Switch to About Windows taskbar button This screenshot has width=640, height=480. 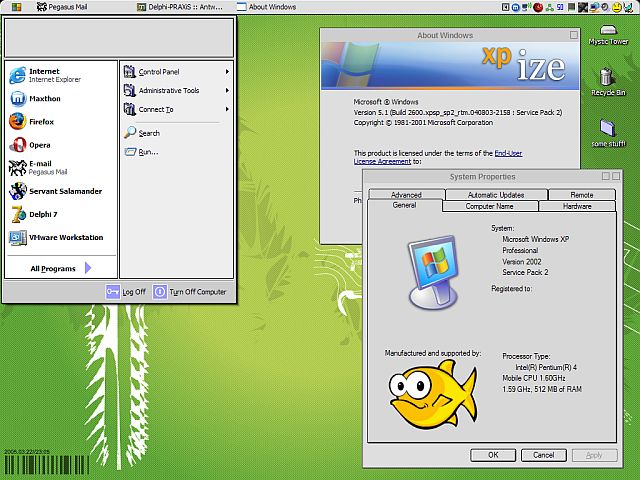click(267, 7)
